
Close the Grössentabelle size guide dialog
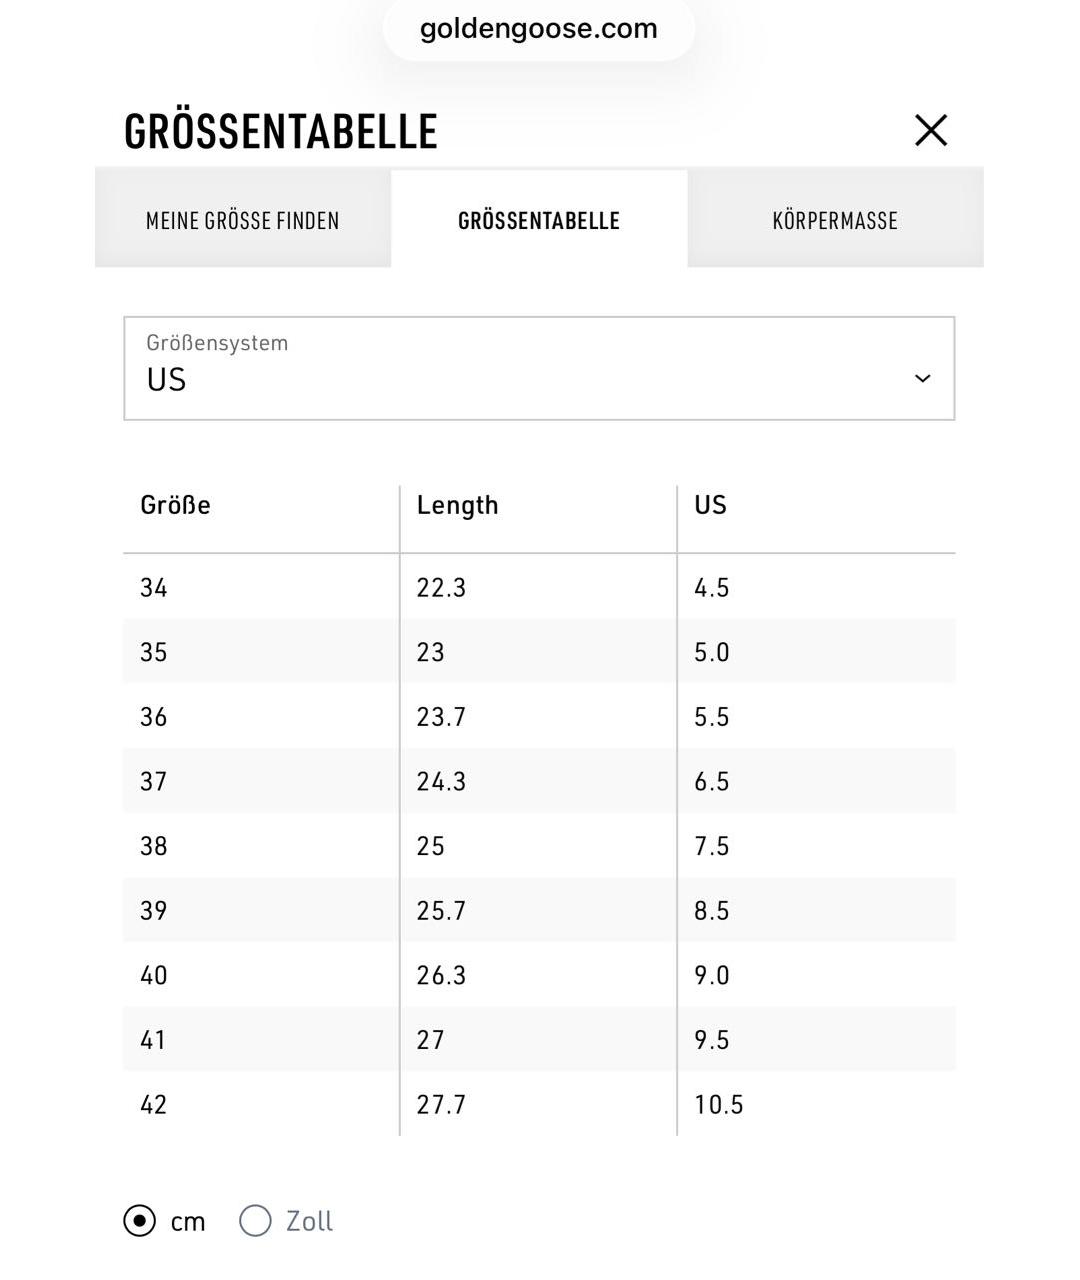point(930,130)
